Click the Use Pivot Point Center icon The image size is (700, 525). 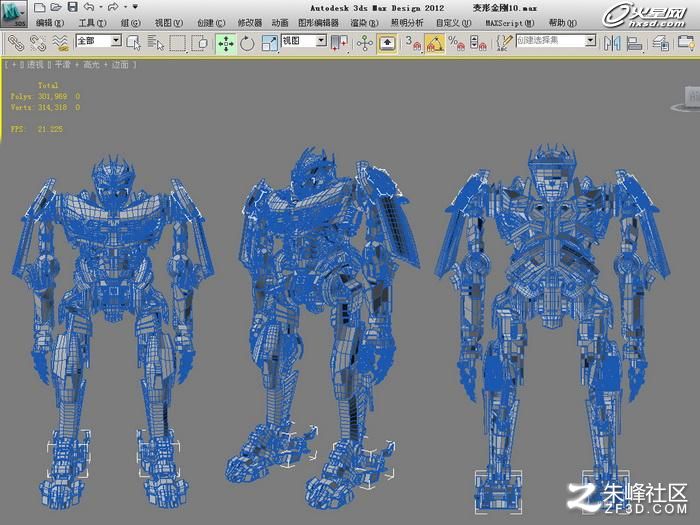click(339, 43)
